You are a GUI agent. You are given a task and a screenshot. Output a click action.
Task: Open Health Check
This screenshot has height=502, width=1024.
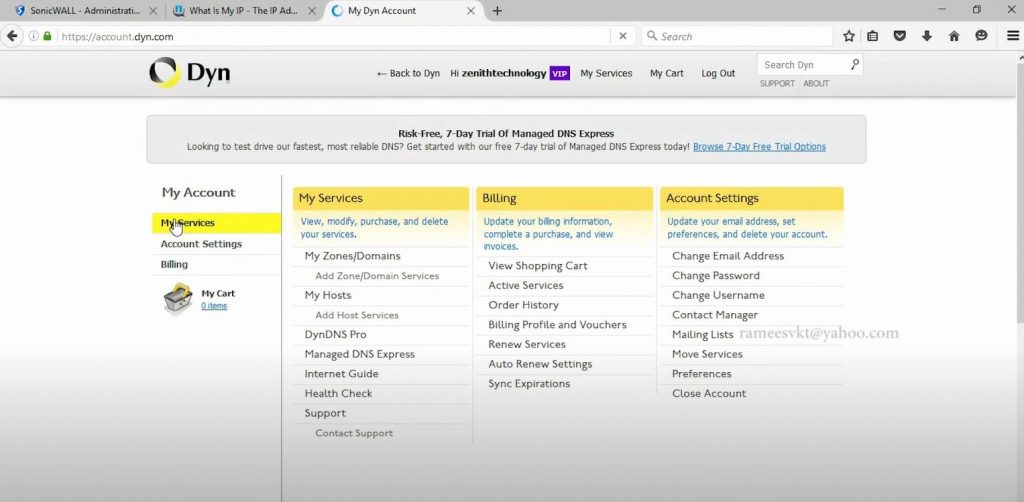coord(338,393)
